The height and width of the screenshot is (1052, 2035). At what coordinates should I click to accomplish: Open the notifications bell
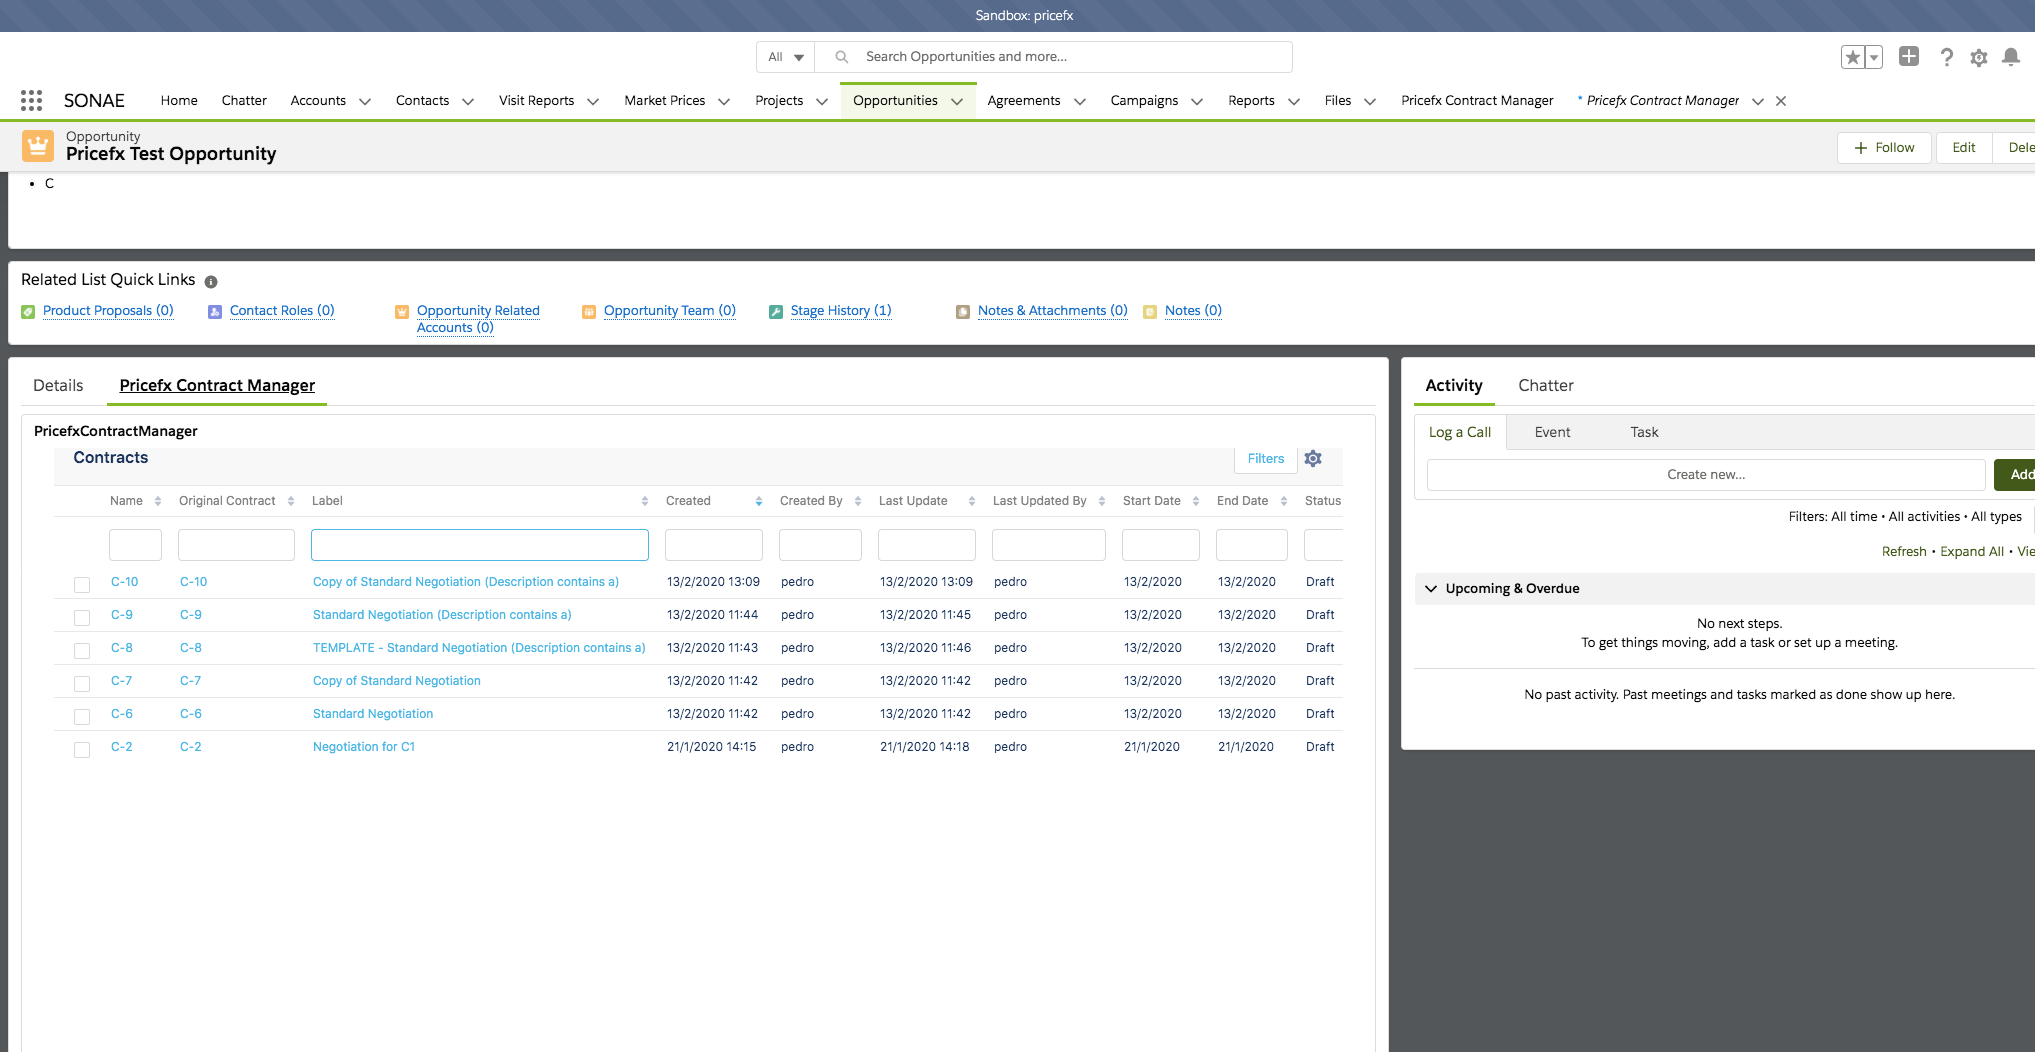point(2011,57)
